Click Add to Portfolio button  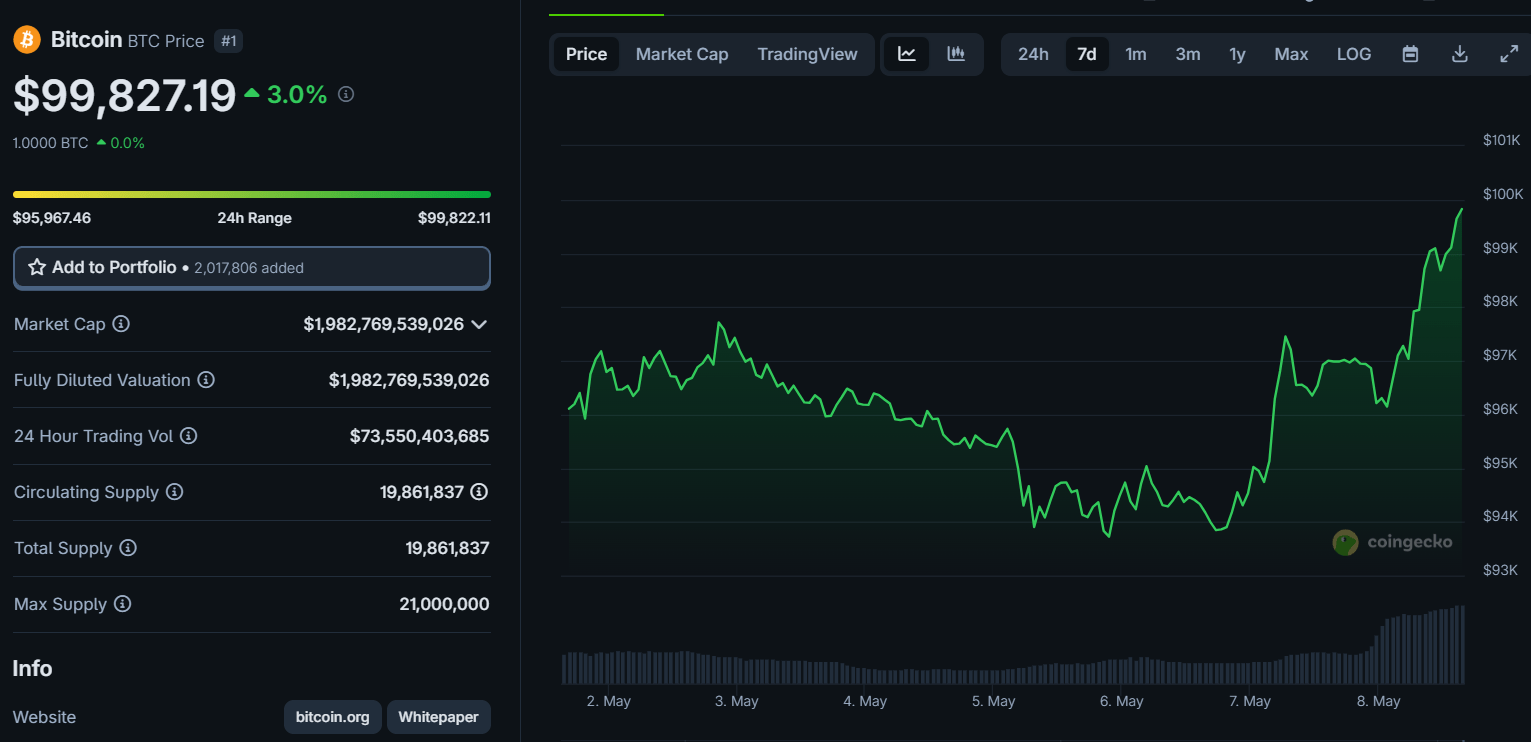point(252,268)
